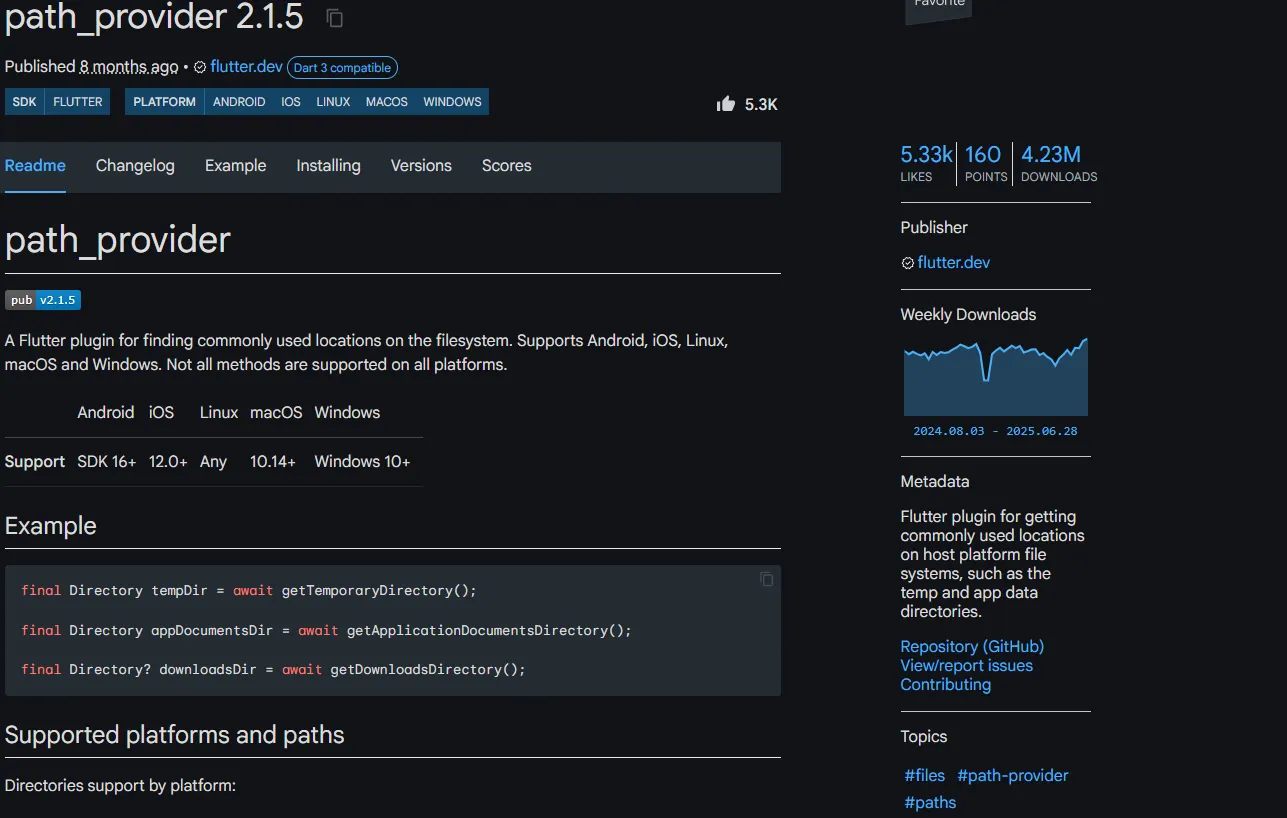Click the #files topic tag

tap(924, 776)
